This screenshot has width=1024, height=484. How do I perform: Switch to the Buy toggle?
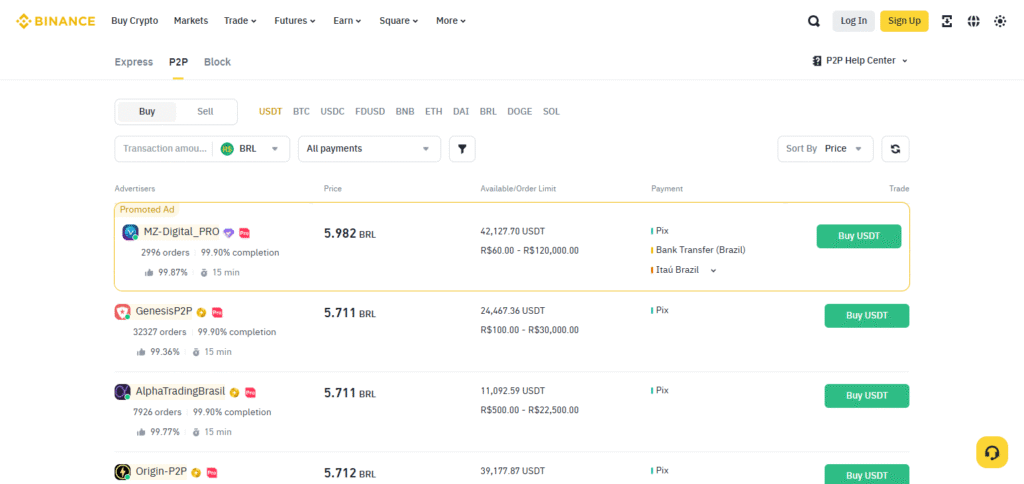[x=147, y=112]
